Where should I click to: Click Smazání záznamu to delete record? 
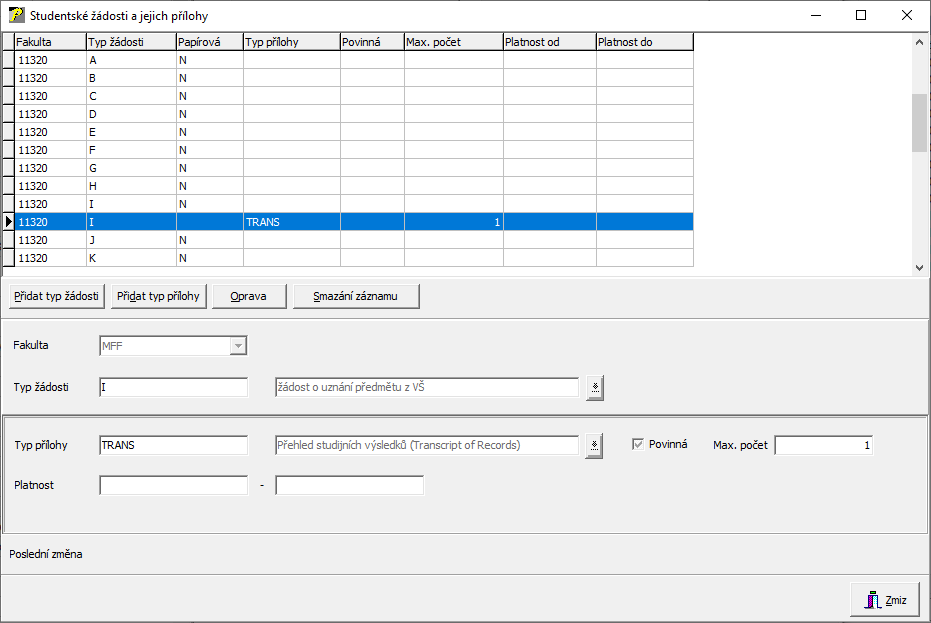pyautogui.click(x=356, y=297)
